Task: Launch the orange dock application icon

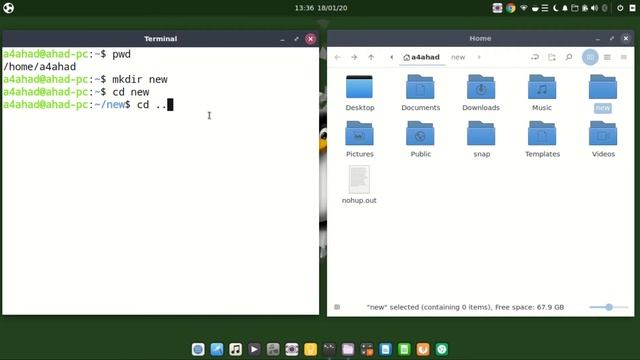Action: tap(423, 349)
